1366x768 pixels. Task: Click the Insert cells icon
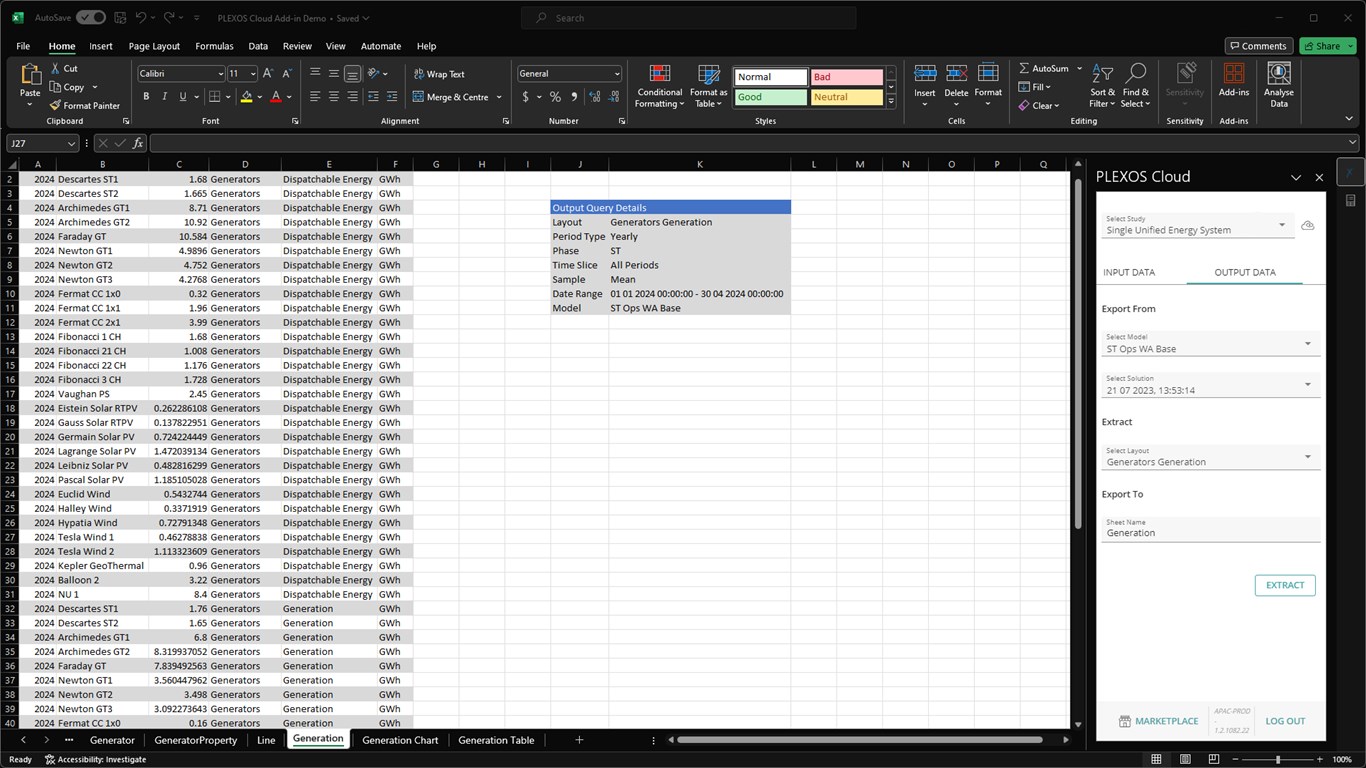tap(925, 73)
